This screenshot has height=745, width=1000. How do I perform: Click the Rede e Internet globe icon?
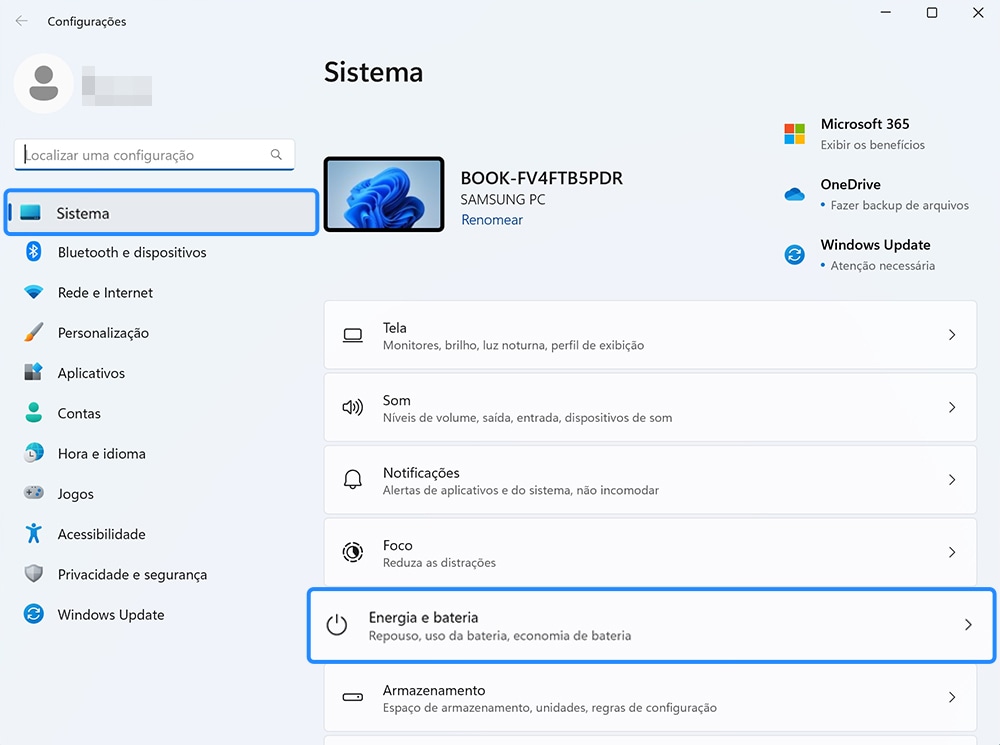pos(34,292)
